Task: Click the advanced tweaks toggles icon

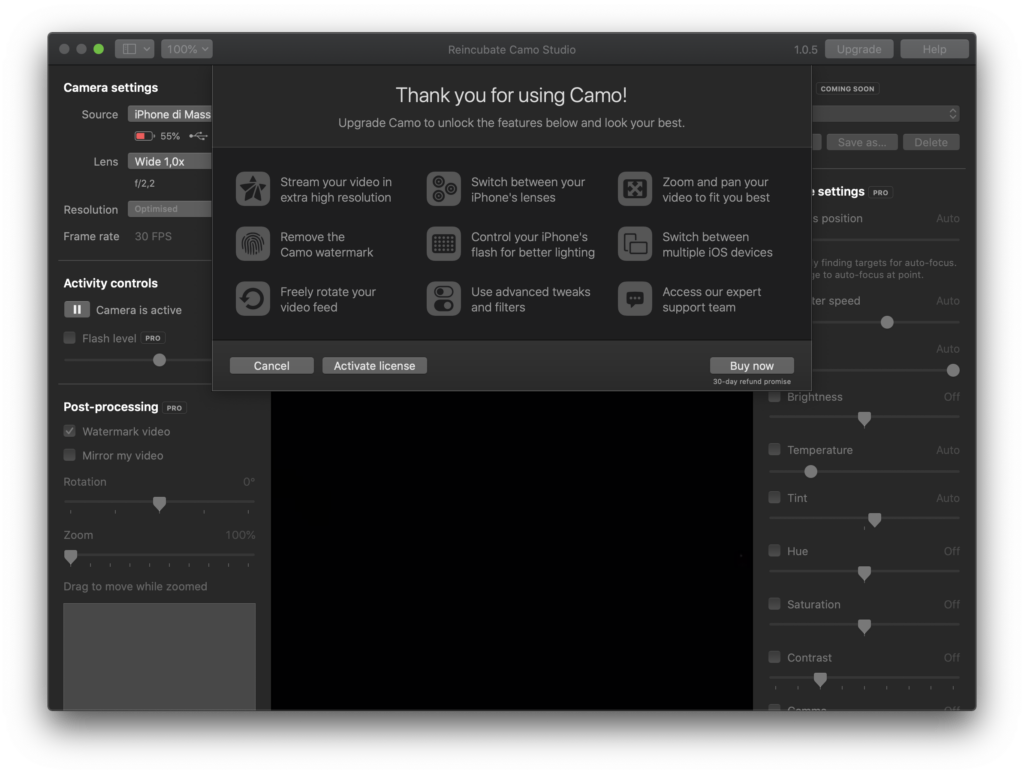Action: (x=443, y=299)
